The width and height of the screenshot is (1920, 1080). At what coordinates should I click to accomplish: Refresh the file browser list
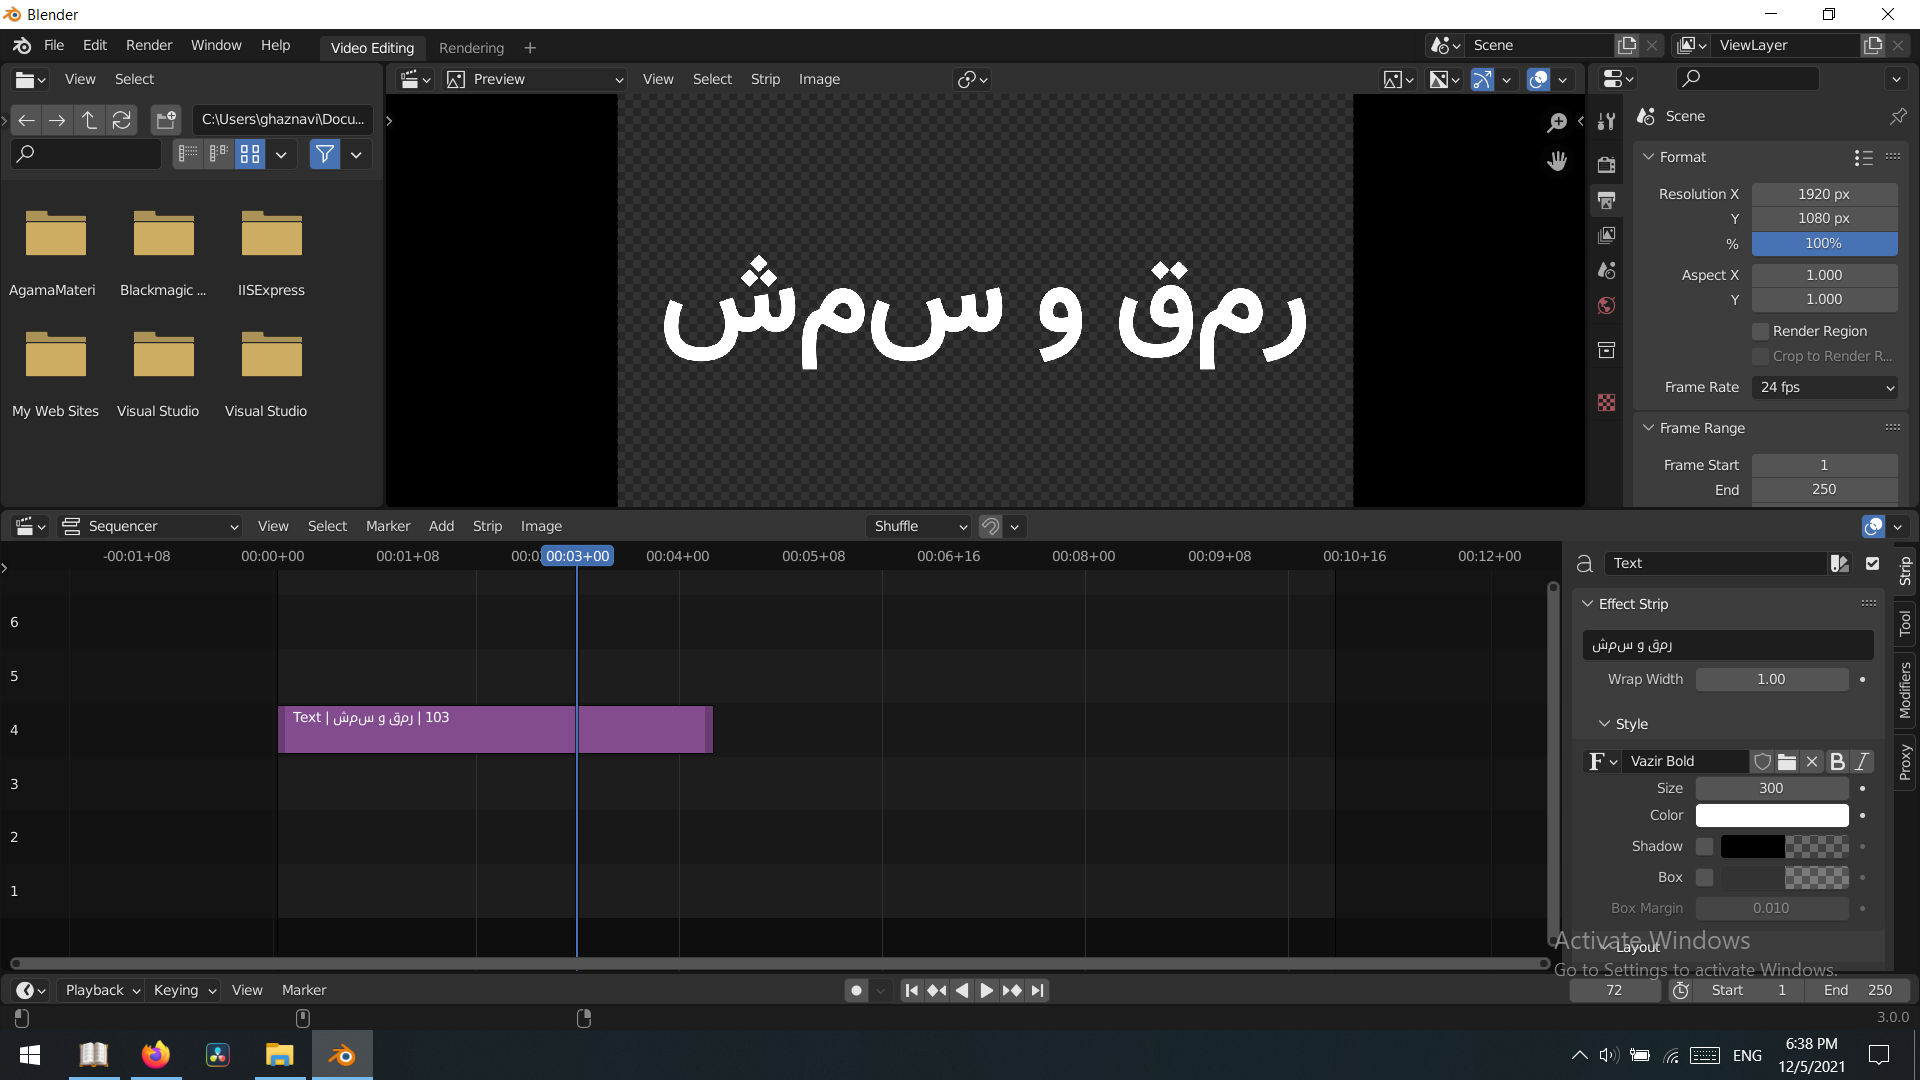pos(122,120)
